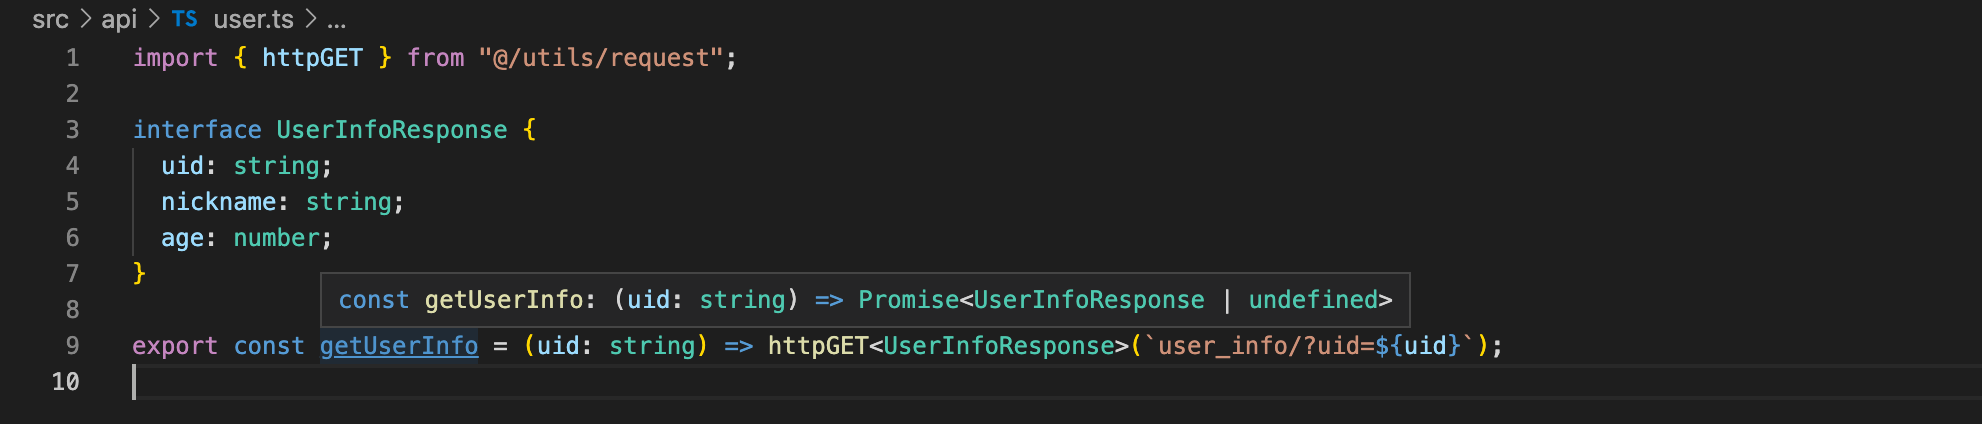Open the src breadcrumb folder

[50, 19]
